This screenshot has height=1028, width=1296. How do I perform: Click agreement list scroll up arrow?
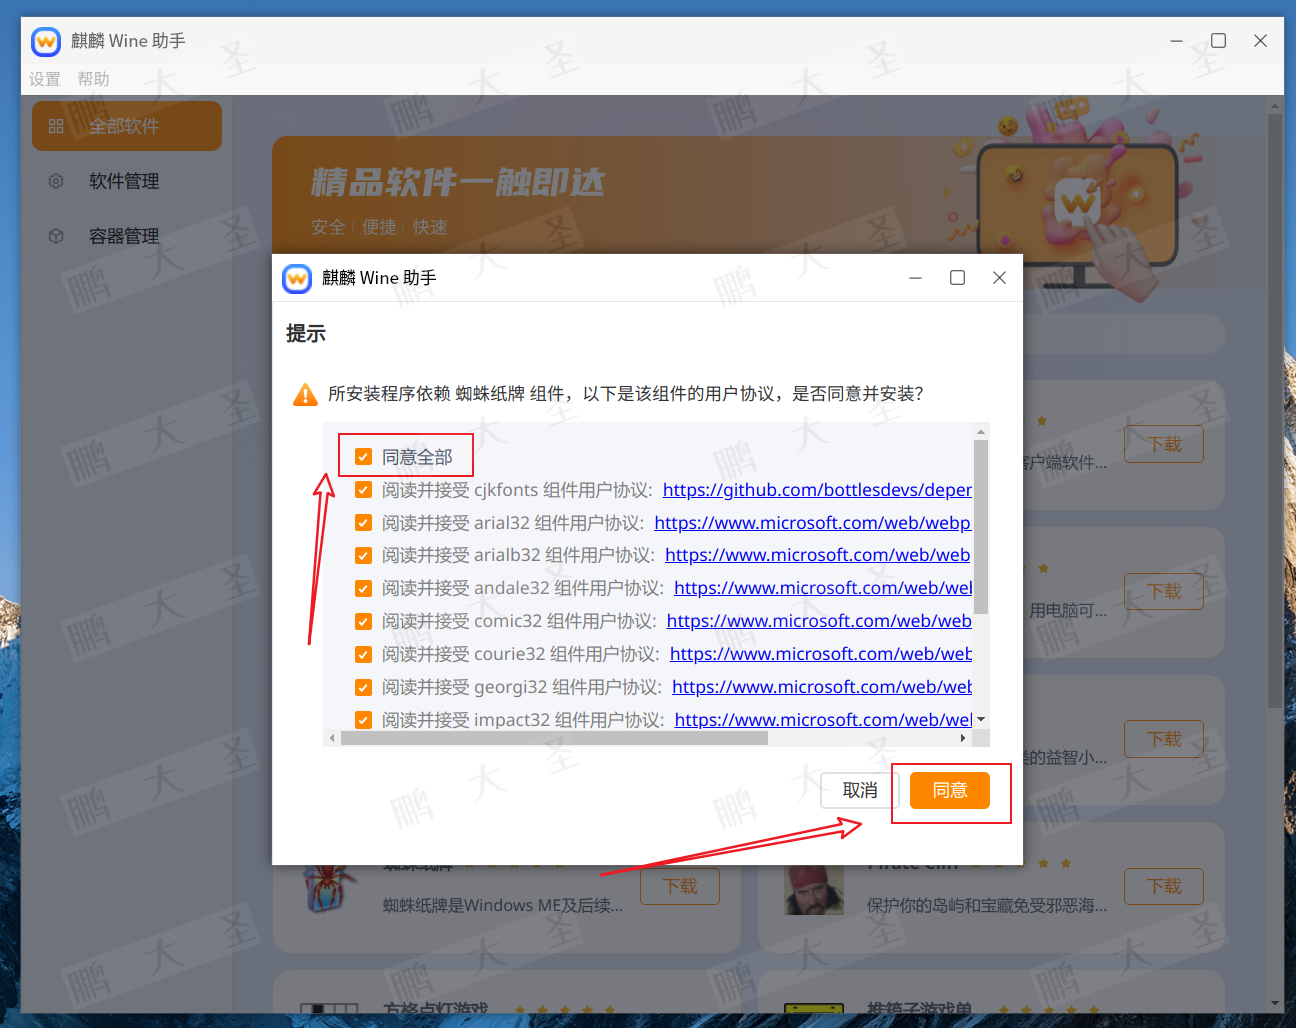point(981,431)
